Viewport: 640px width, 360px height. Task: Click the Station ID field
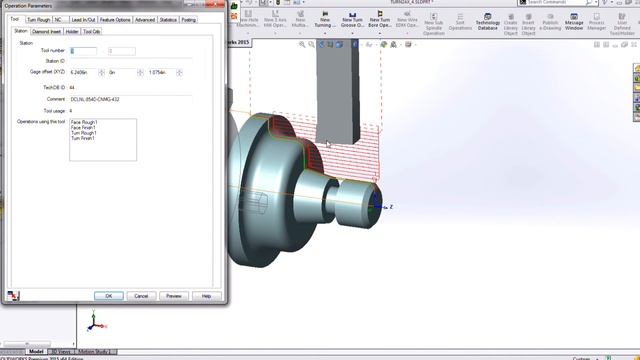tap(131, 61)
